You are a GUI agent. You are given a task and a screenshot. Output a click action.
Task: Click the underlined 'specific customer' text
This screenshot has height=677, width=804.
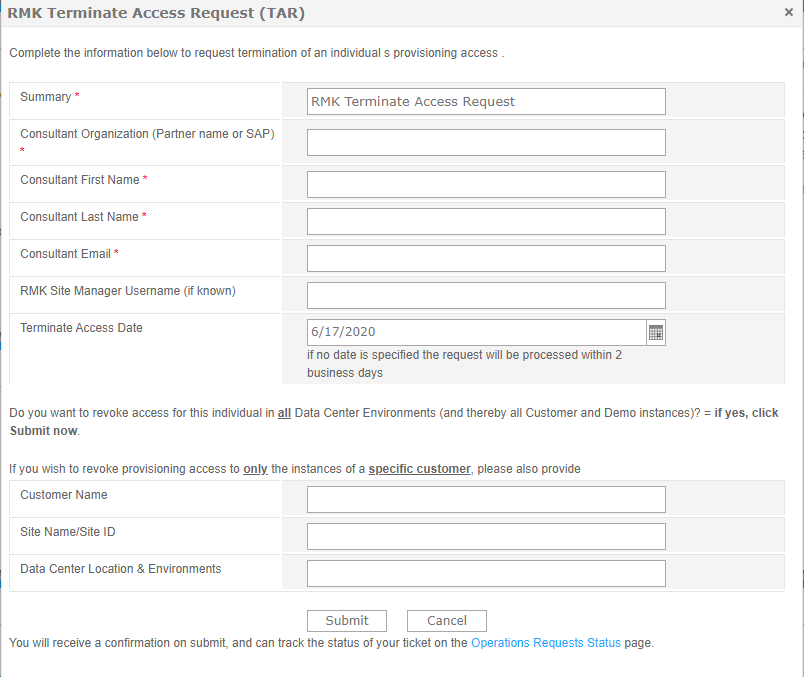click(x=419, y=469)
